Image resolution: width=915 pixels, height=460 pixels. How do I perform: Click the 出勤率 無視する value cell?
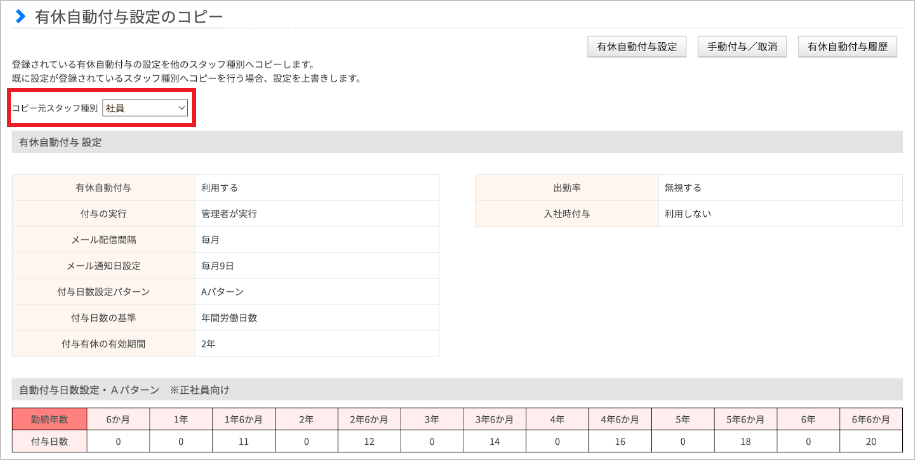pyautogui.click(x=780, y=188)
